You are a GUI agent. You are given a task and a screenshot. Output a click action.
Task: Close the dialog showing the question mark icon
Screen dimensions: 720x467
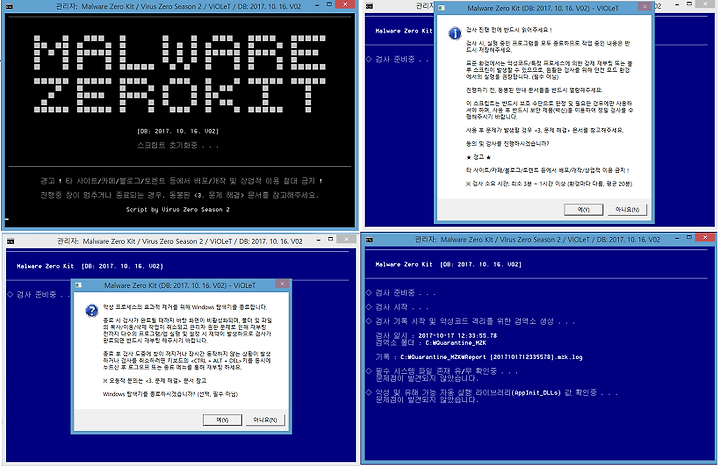pos(282,284)
